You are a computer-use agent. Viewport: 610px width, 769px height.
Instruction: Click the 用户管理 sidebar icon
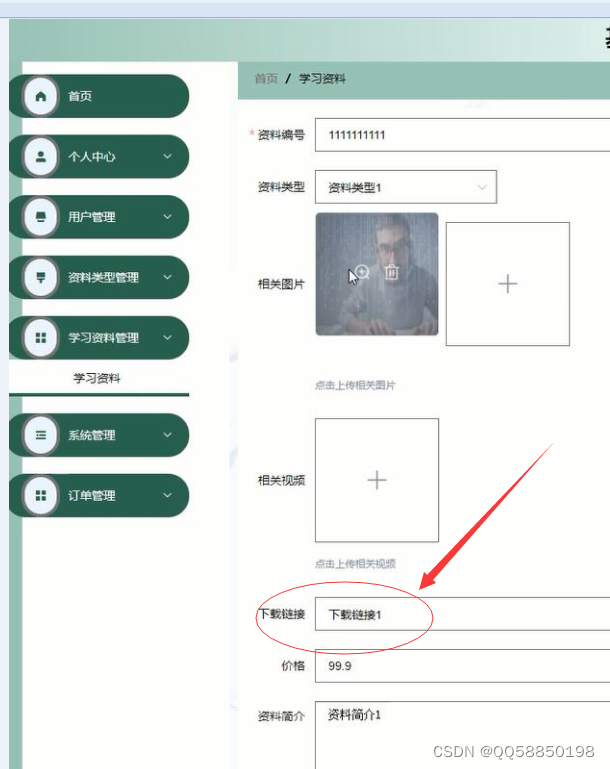(41, 217)
